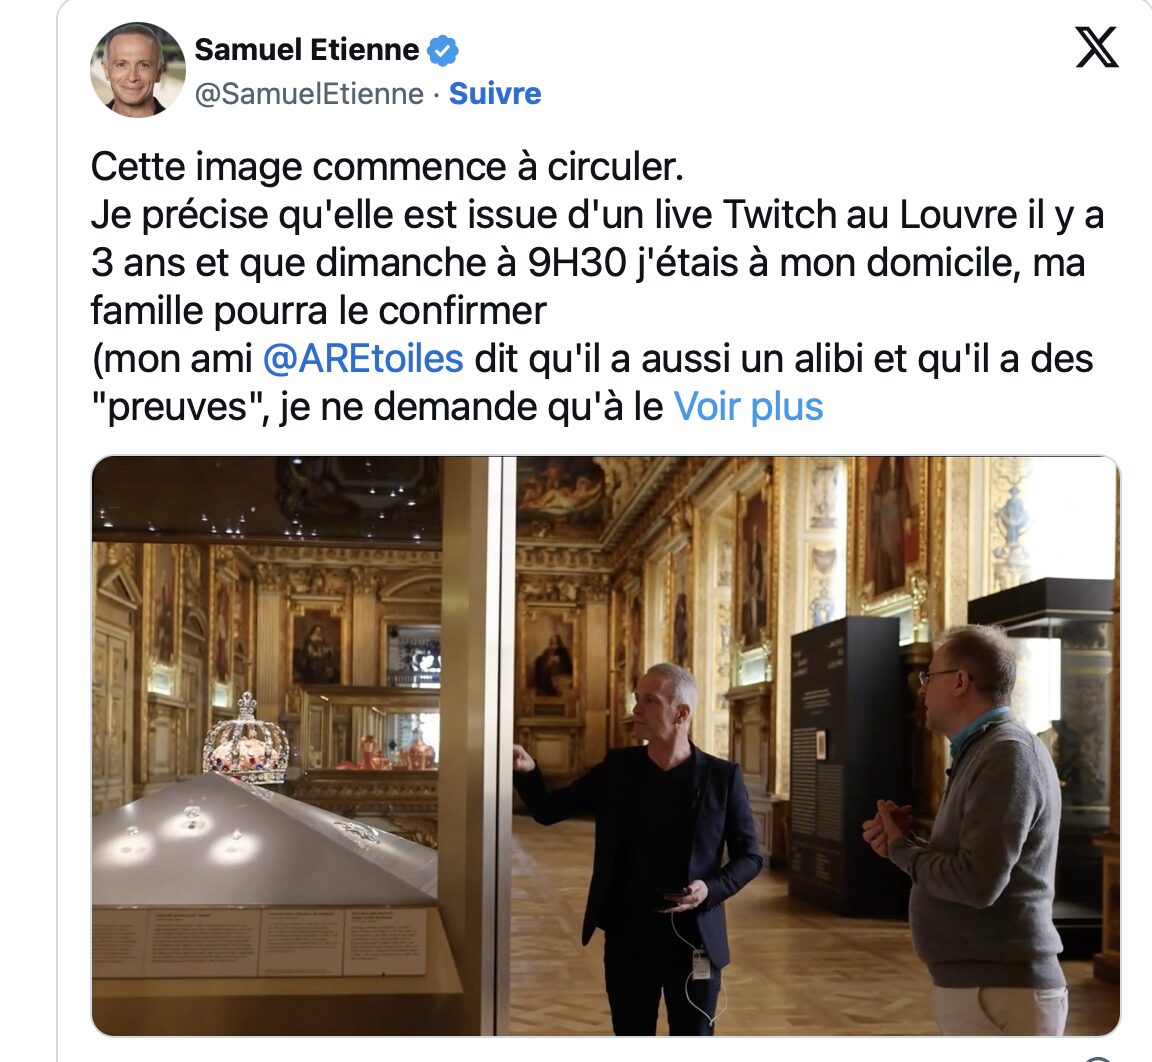This screenshot has width=1152, height=1062.
Task: Click the blue verified badge
Action: (444, 51)
